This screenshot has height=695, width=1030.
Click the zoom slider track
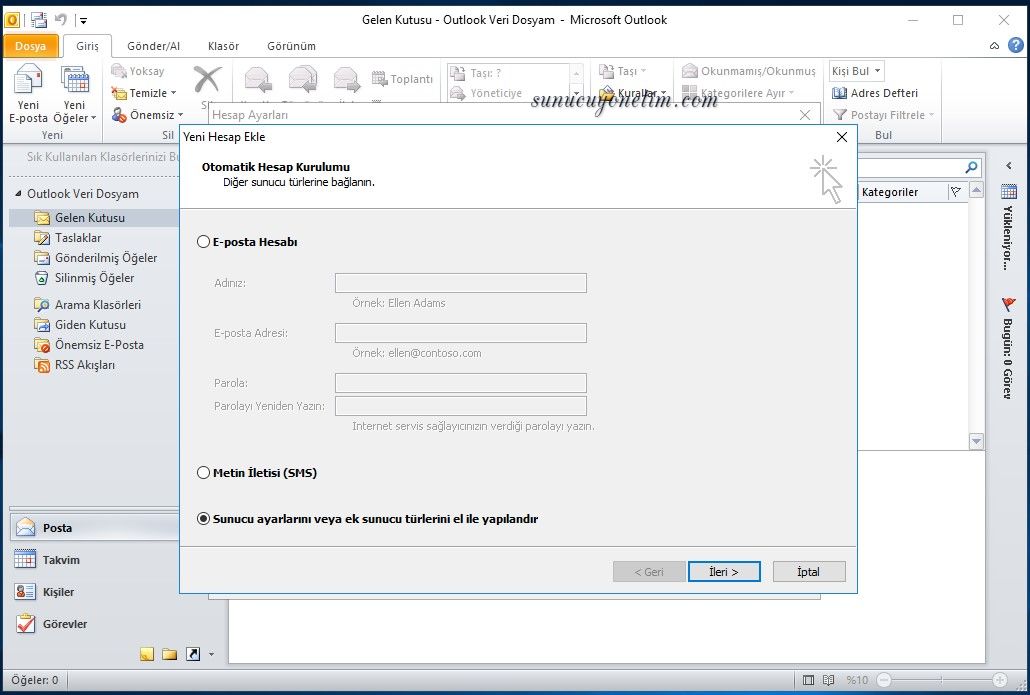942,680
